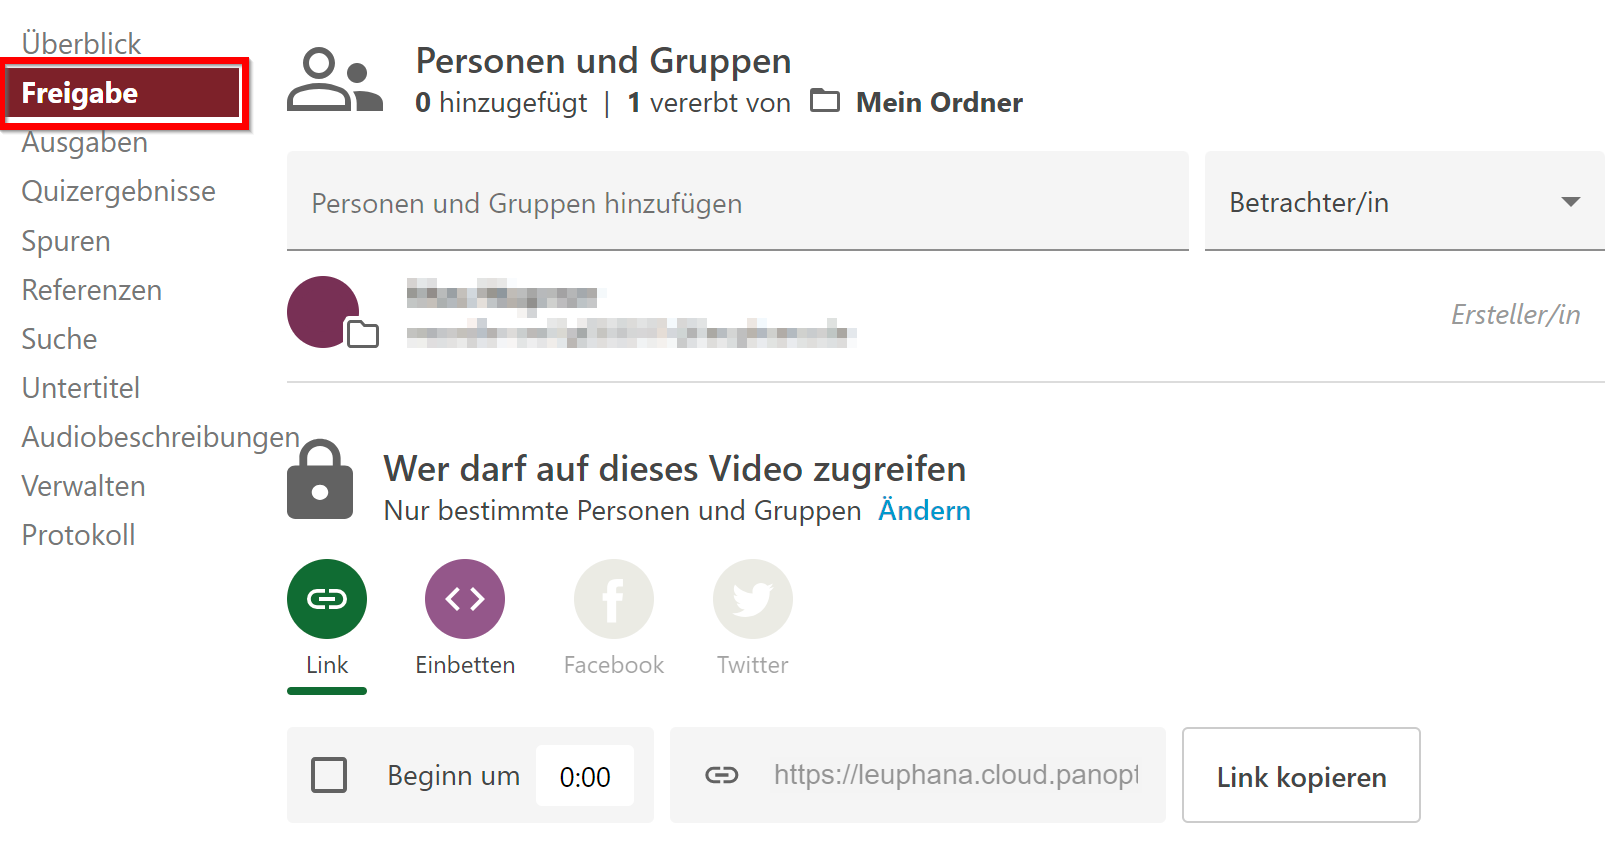Open the Mein Ordner folder link

(x=939, y=103)
